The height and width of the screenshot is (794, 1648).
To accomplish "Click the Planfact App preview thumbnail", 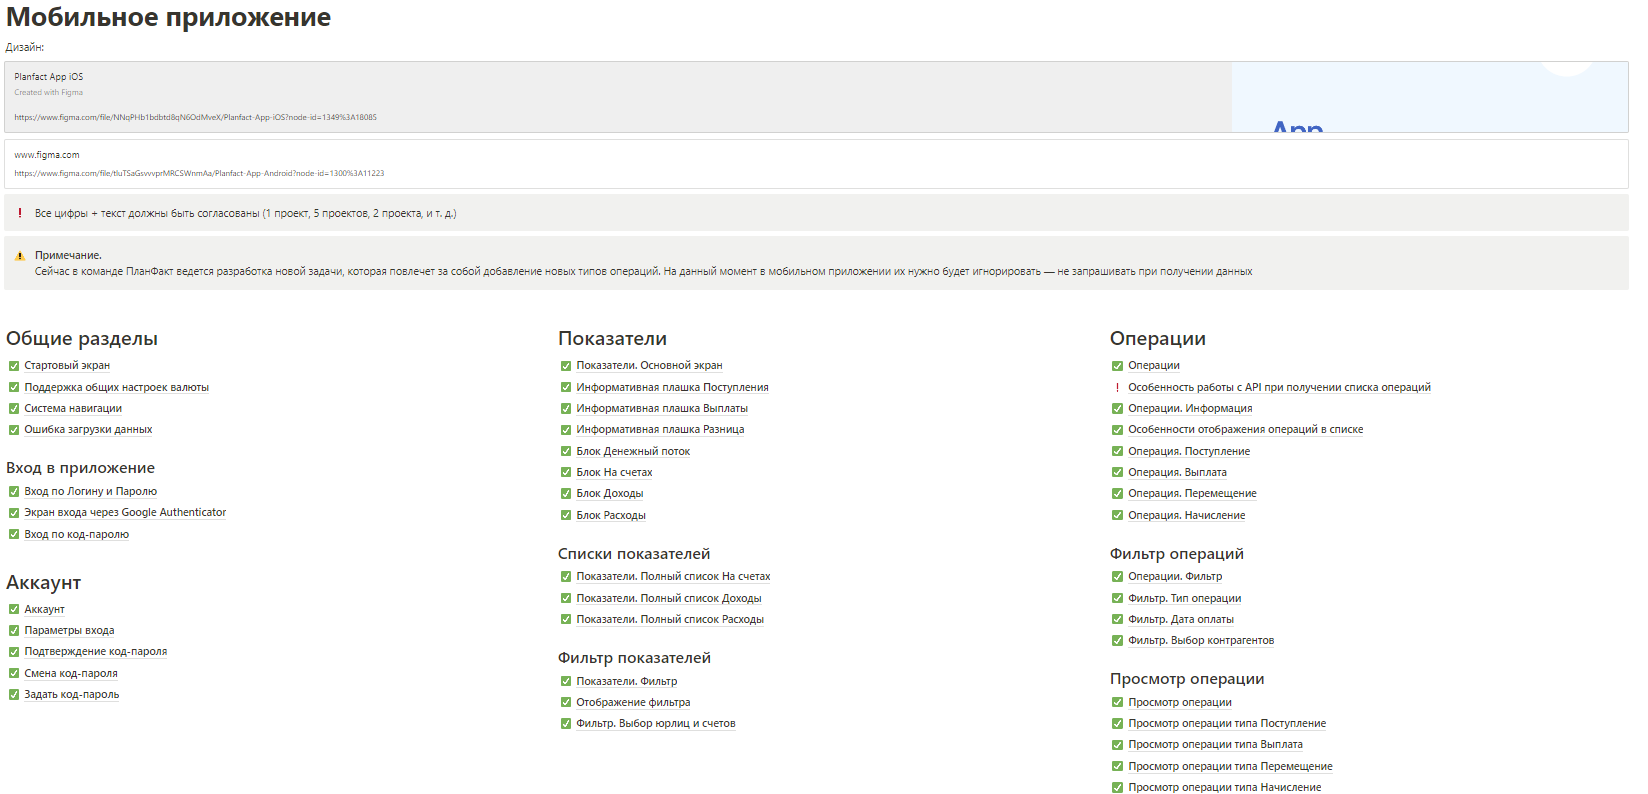I will click(x=1430, y=97).
